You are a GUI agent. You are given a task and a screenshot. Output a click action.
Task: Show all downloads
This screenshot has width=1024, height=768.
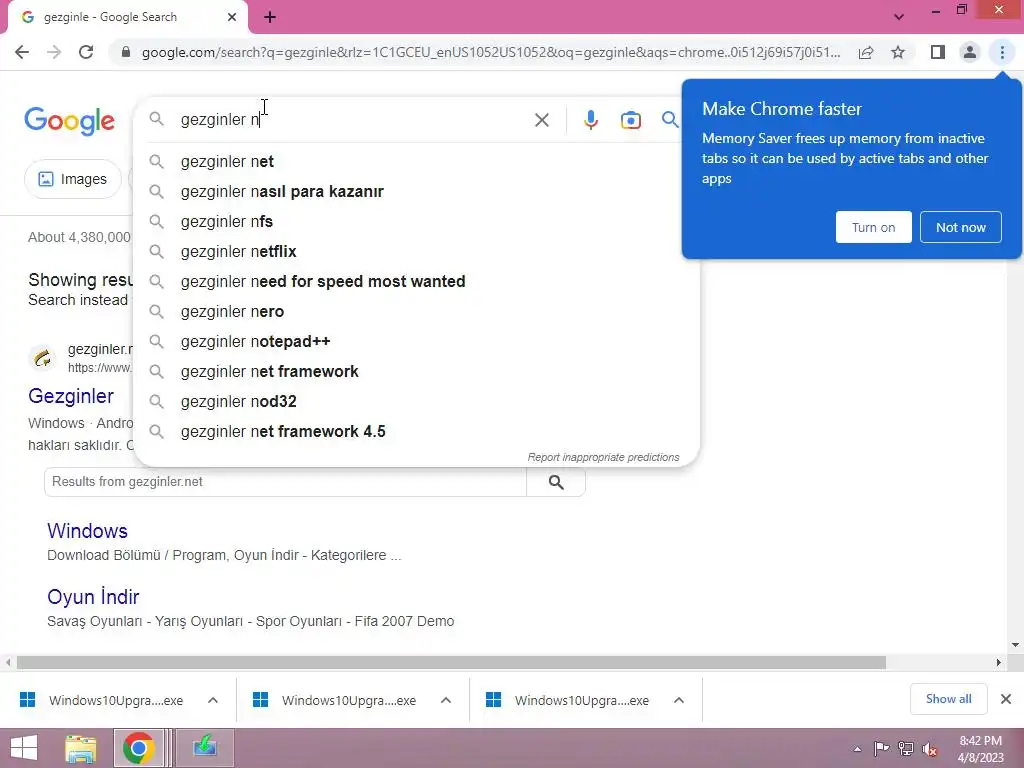coord(948,699)
